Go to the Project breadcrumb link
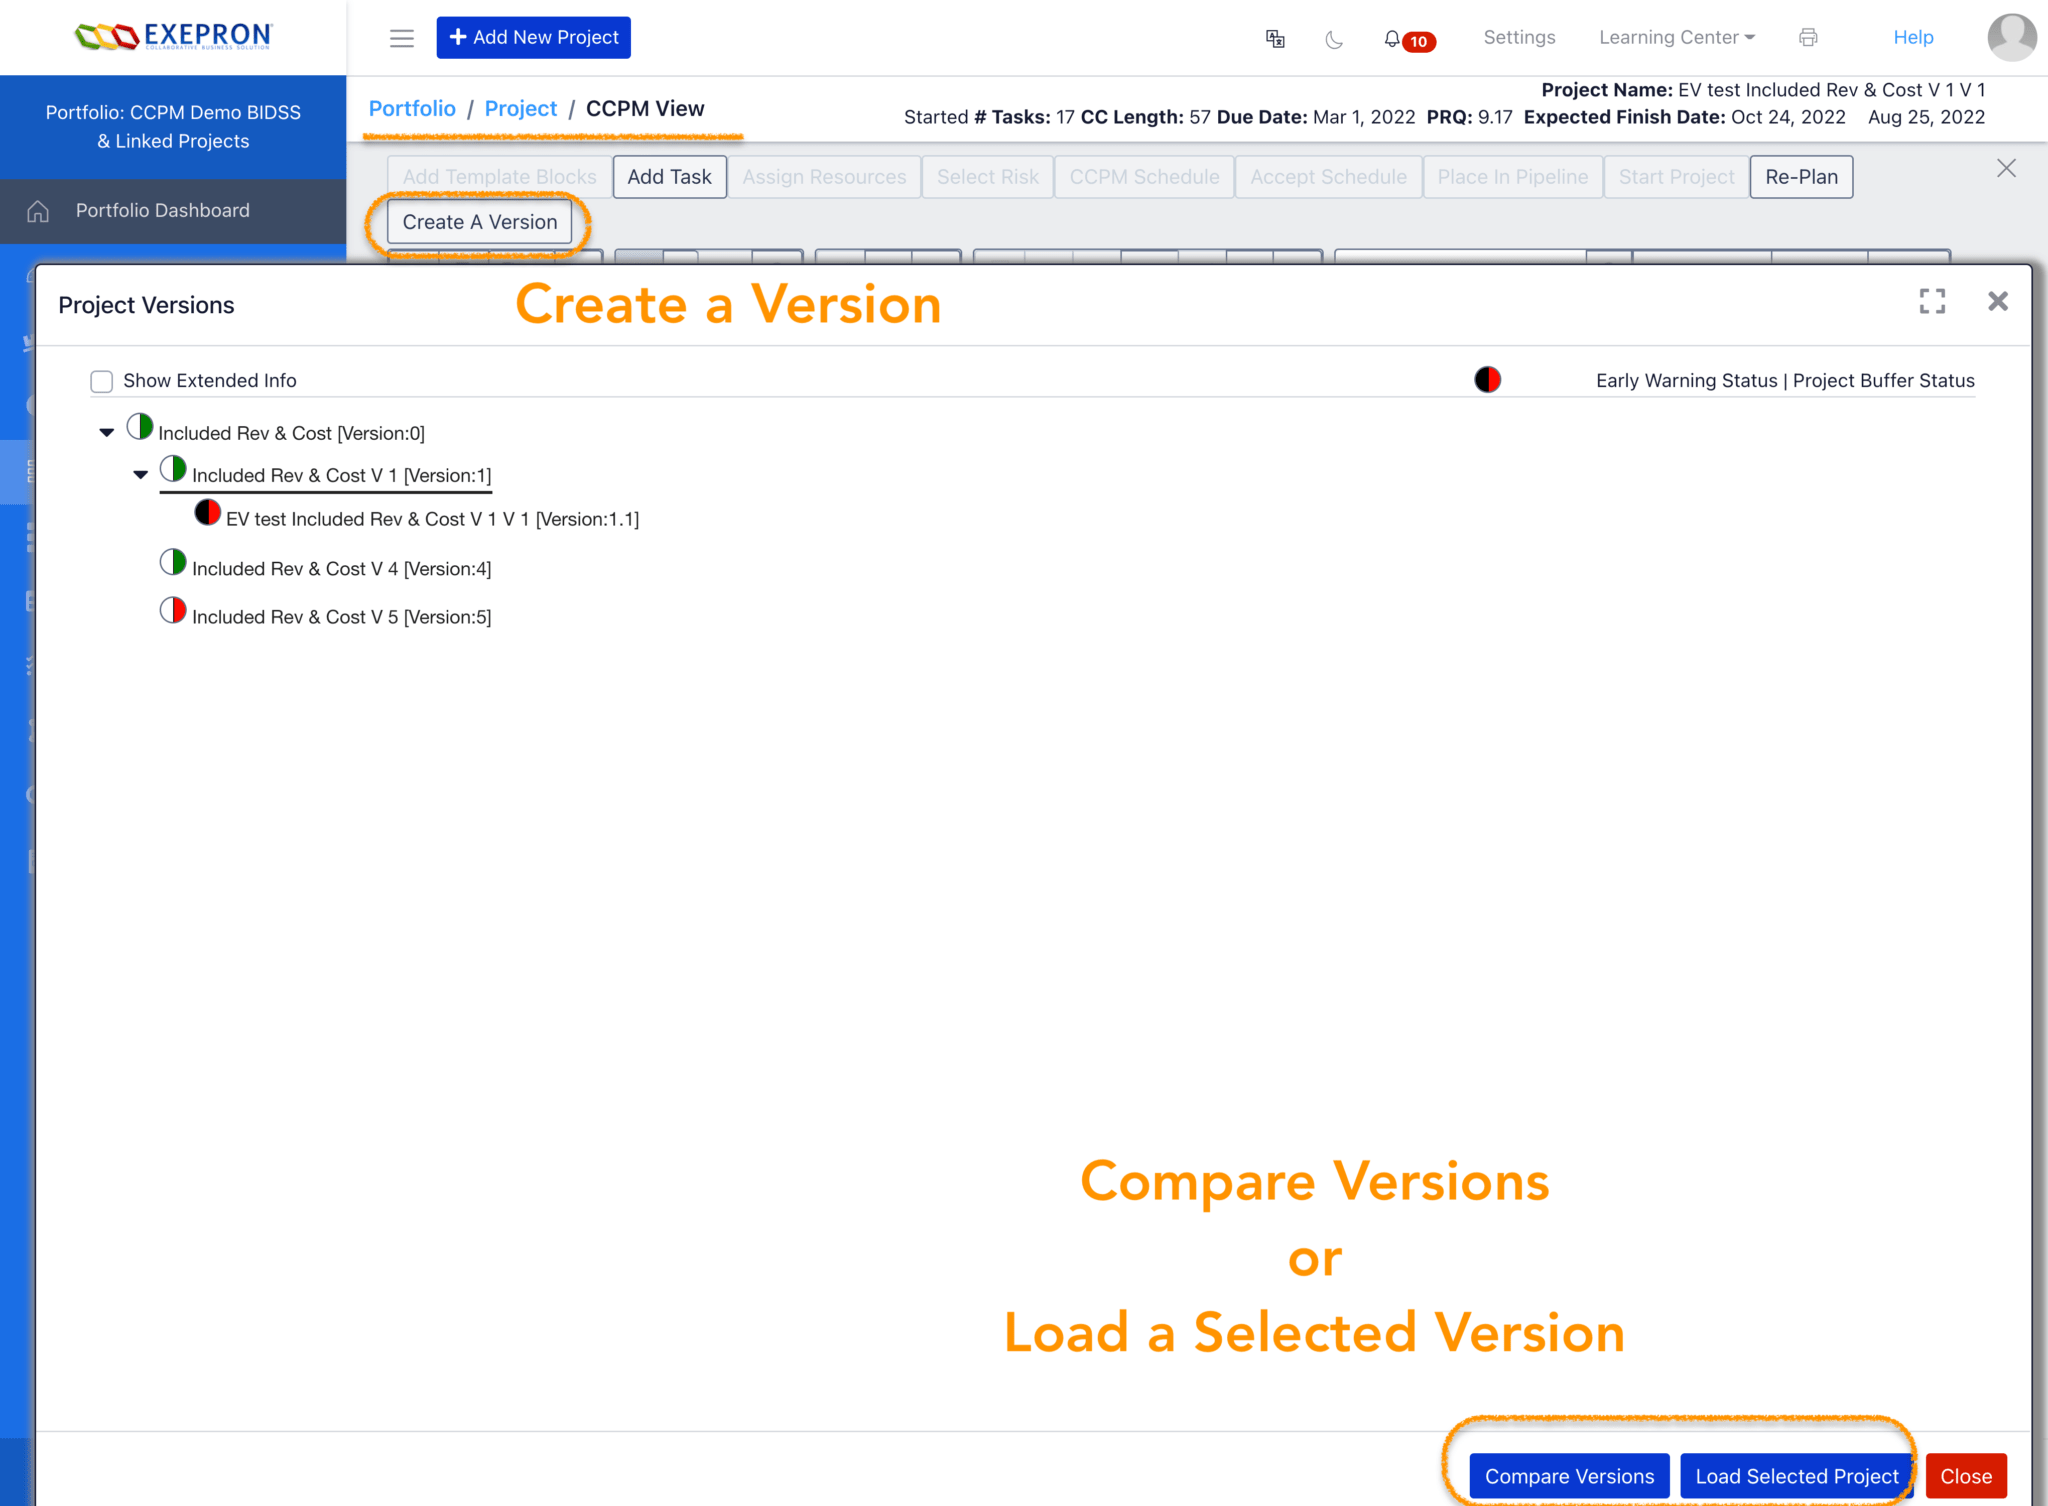Screen dimensions: 2048x1506 point(520,109)
